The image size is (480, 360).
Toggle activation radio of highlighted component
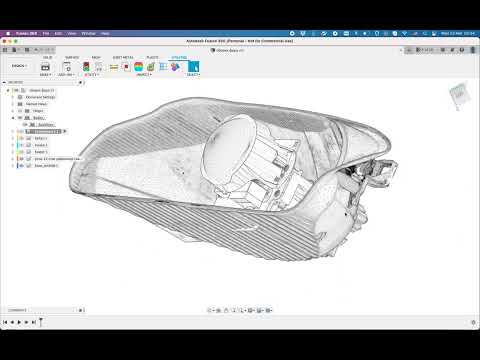(65, 131)
